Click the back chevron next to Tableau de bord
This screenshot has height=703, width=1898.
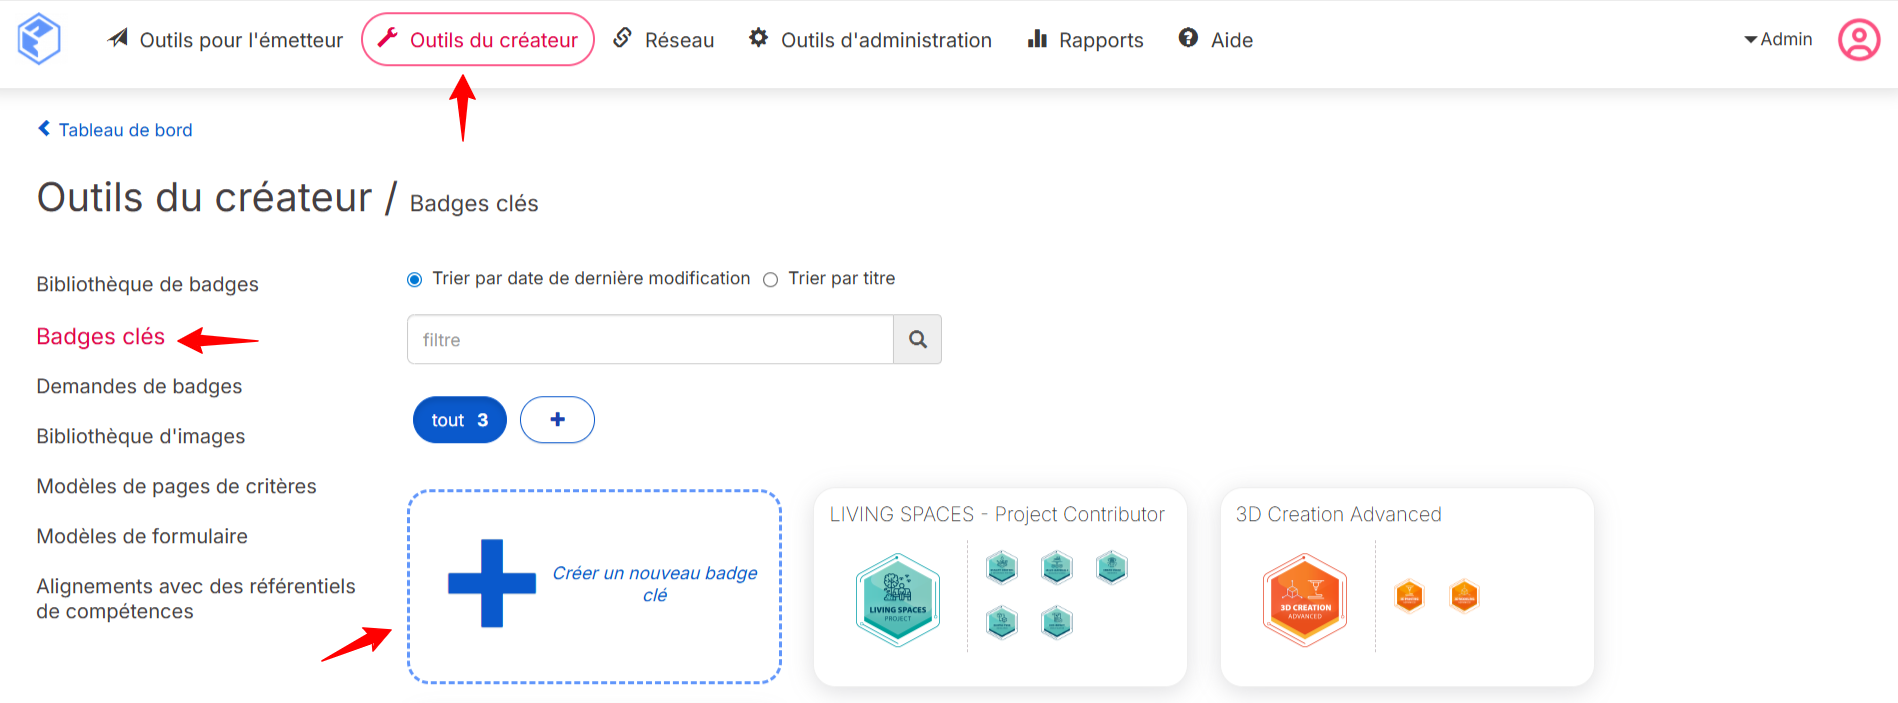point(44,129)
